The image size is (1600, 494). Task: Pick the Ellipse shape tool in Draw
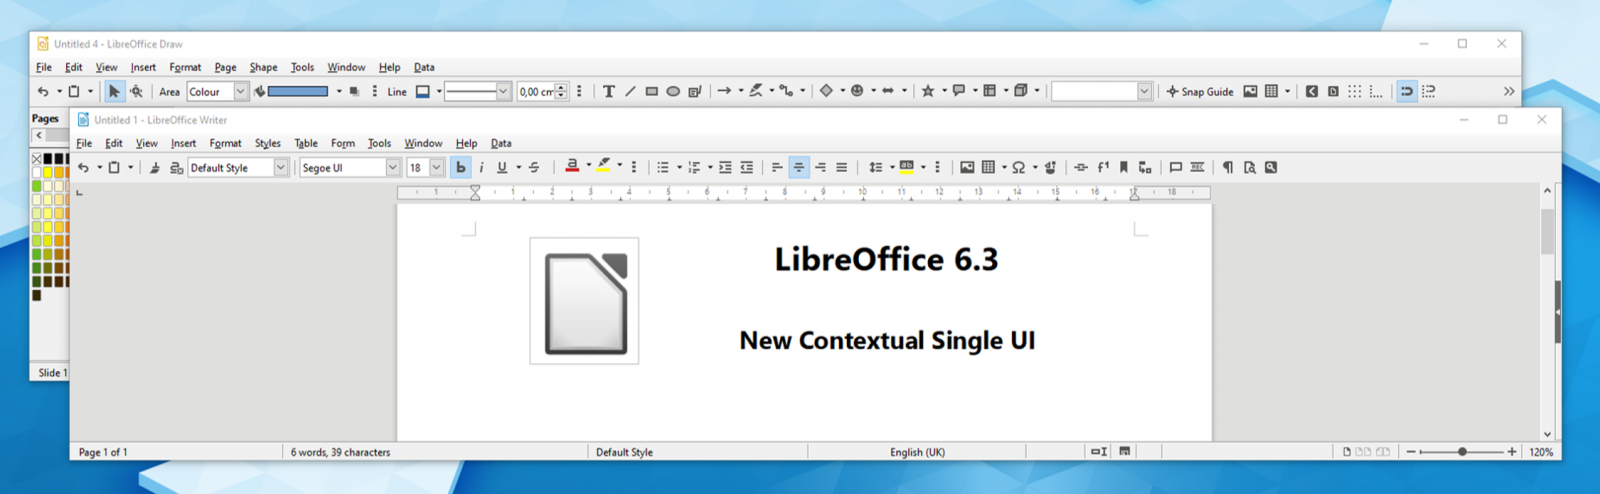pos(673,91)
